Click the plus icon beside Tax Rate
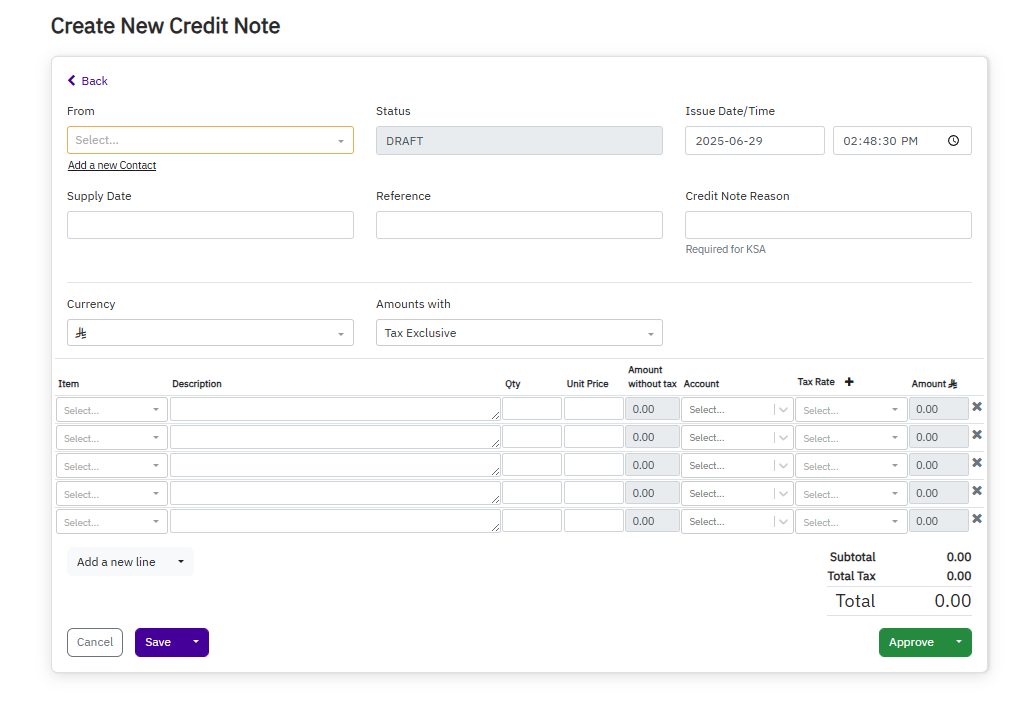The image size is (1036, 703). point(849,382)
